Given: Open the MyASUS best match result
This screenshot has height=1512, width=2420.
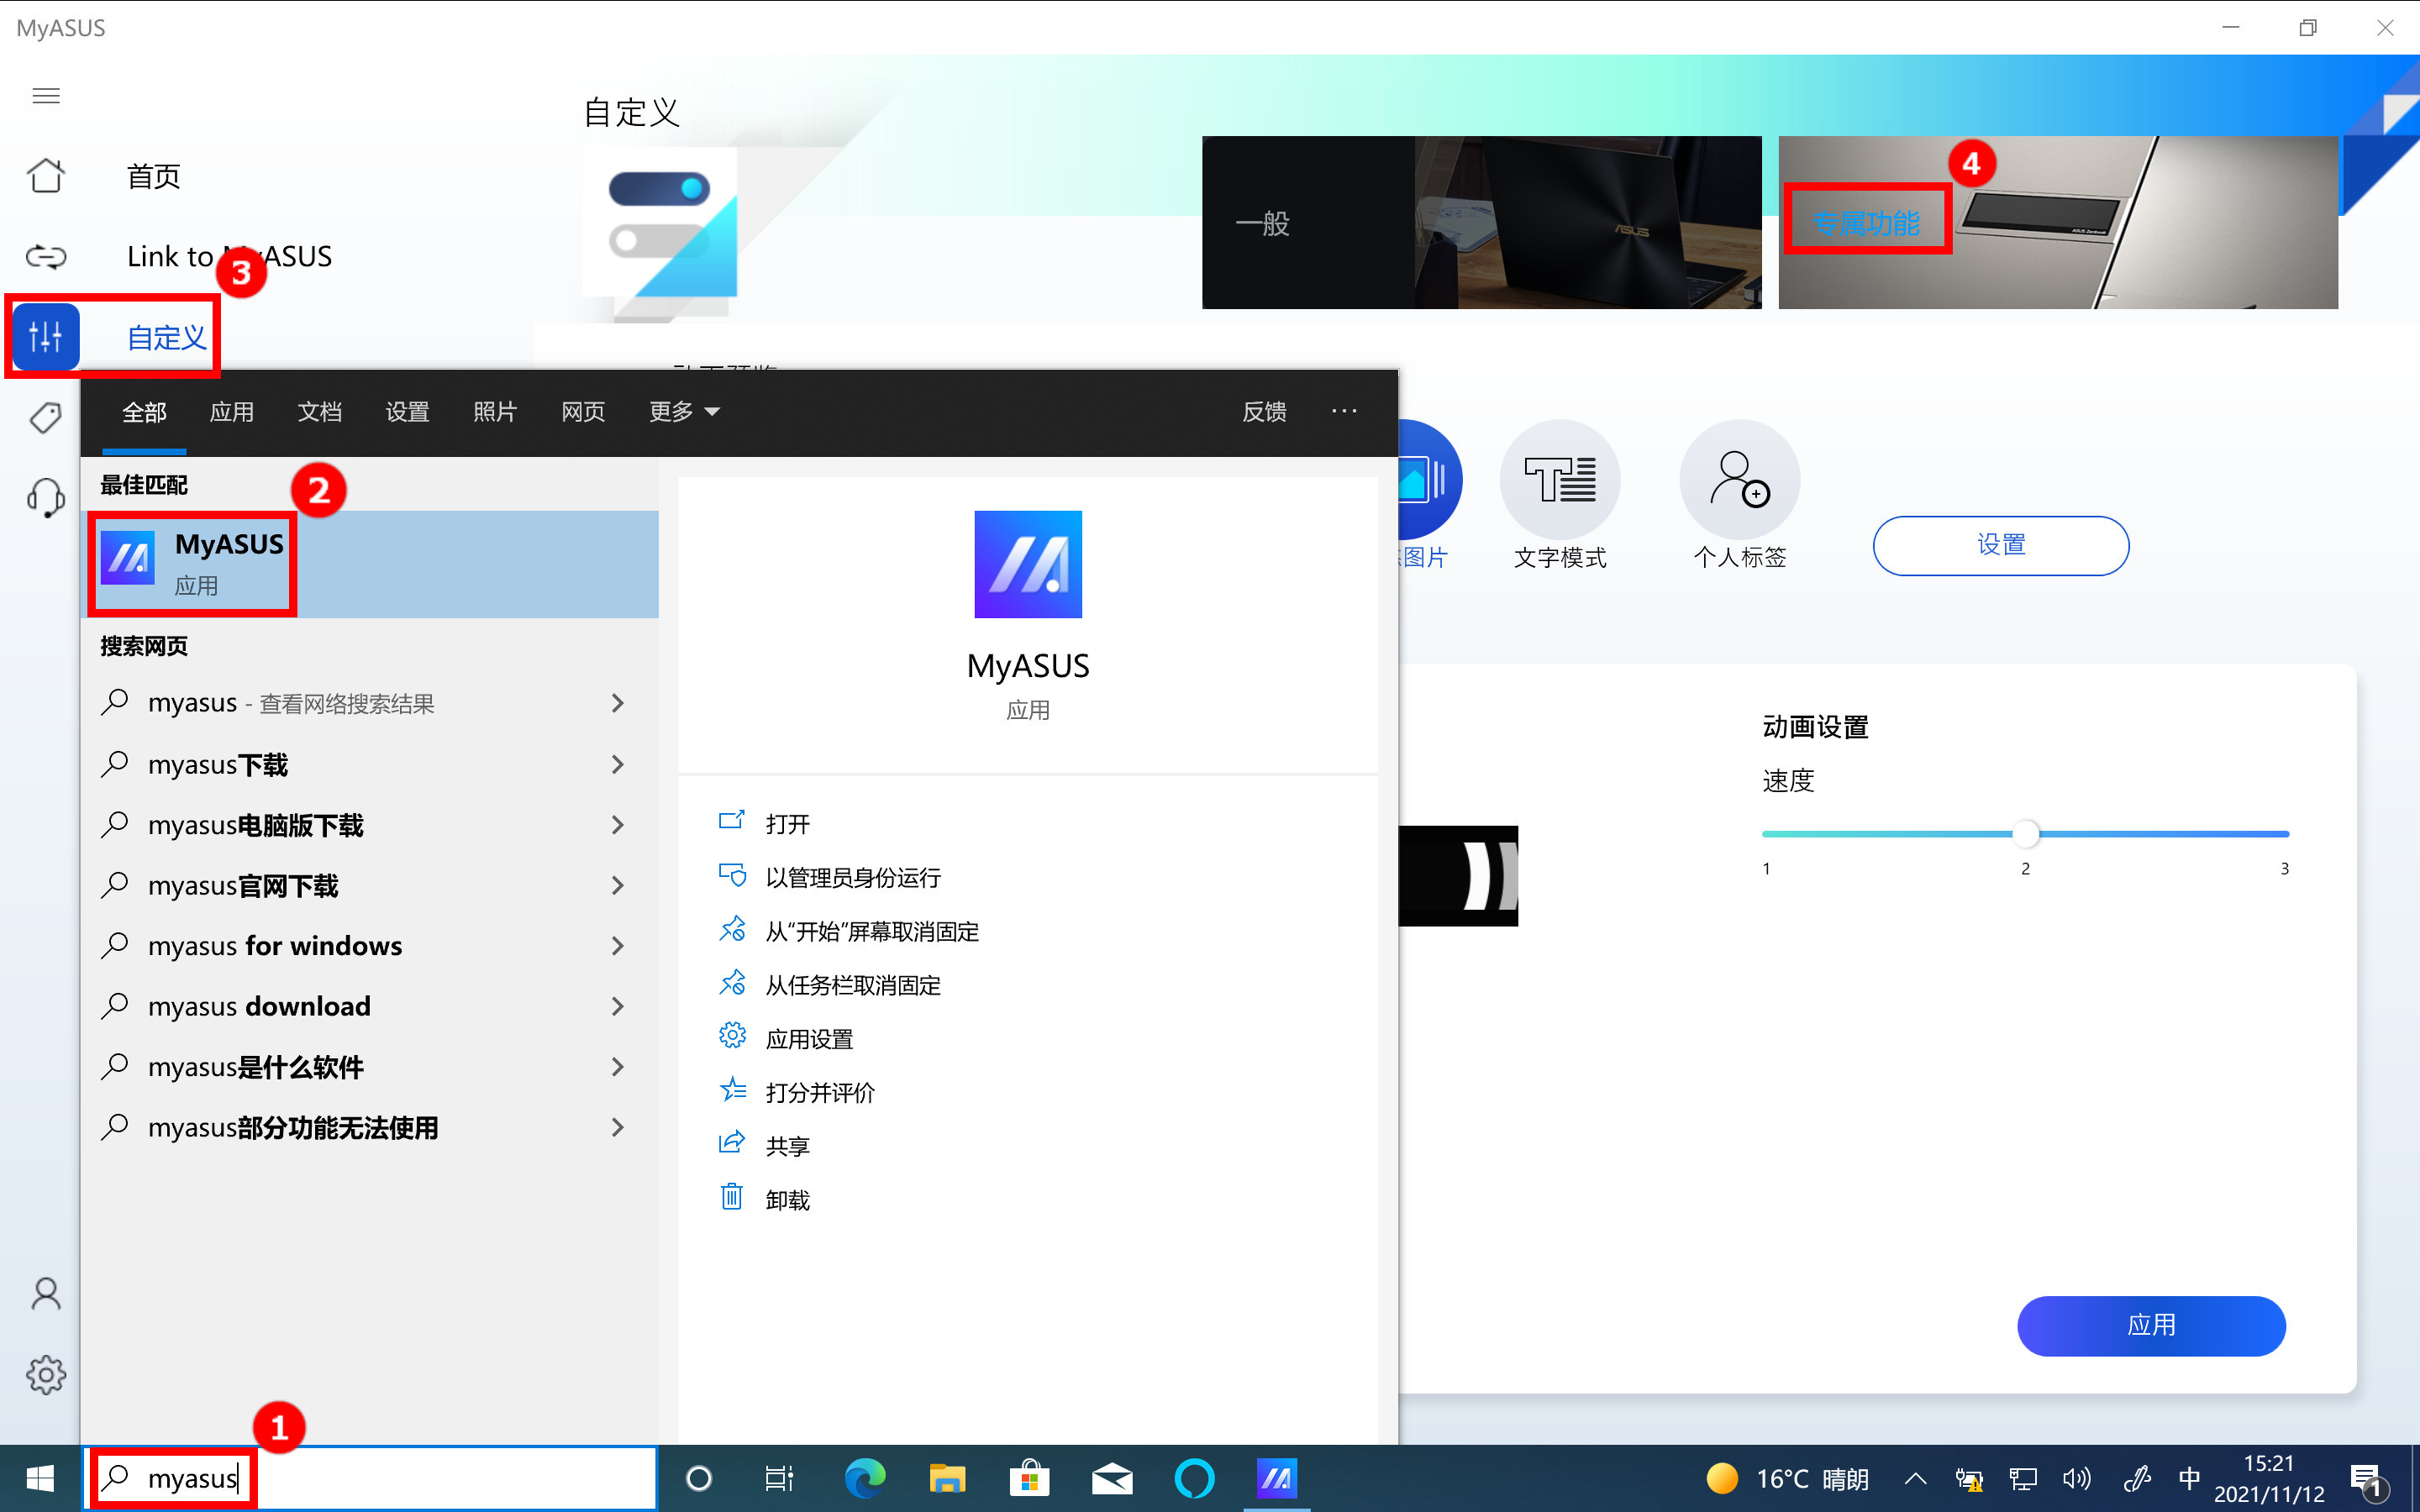Looking at the screenshot, I should tap(370, 564).
